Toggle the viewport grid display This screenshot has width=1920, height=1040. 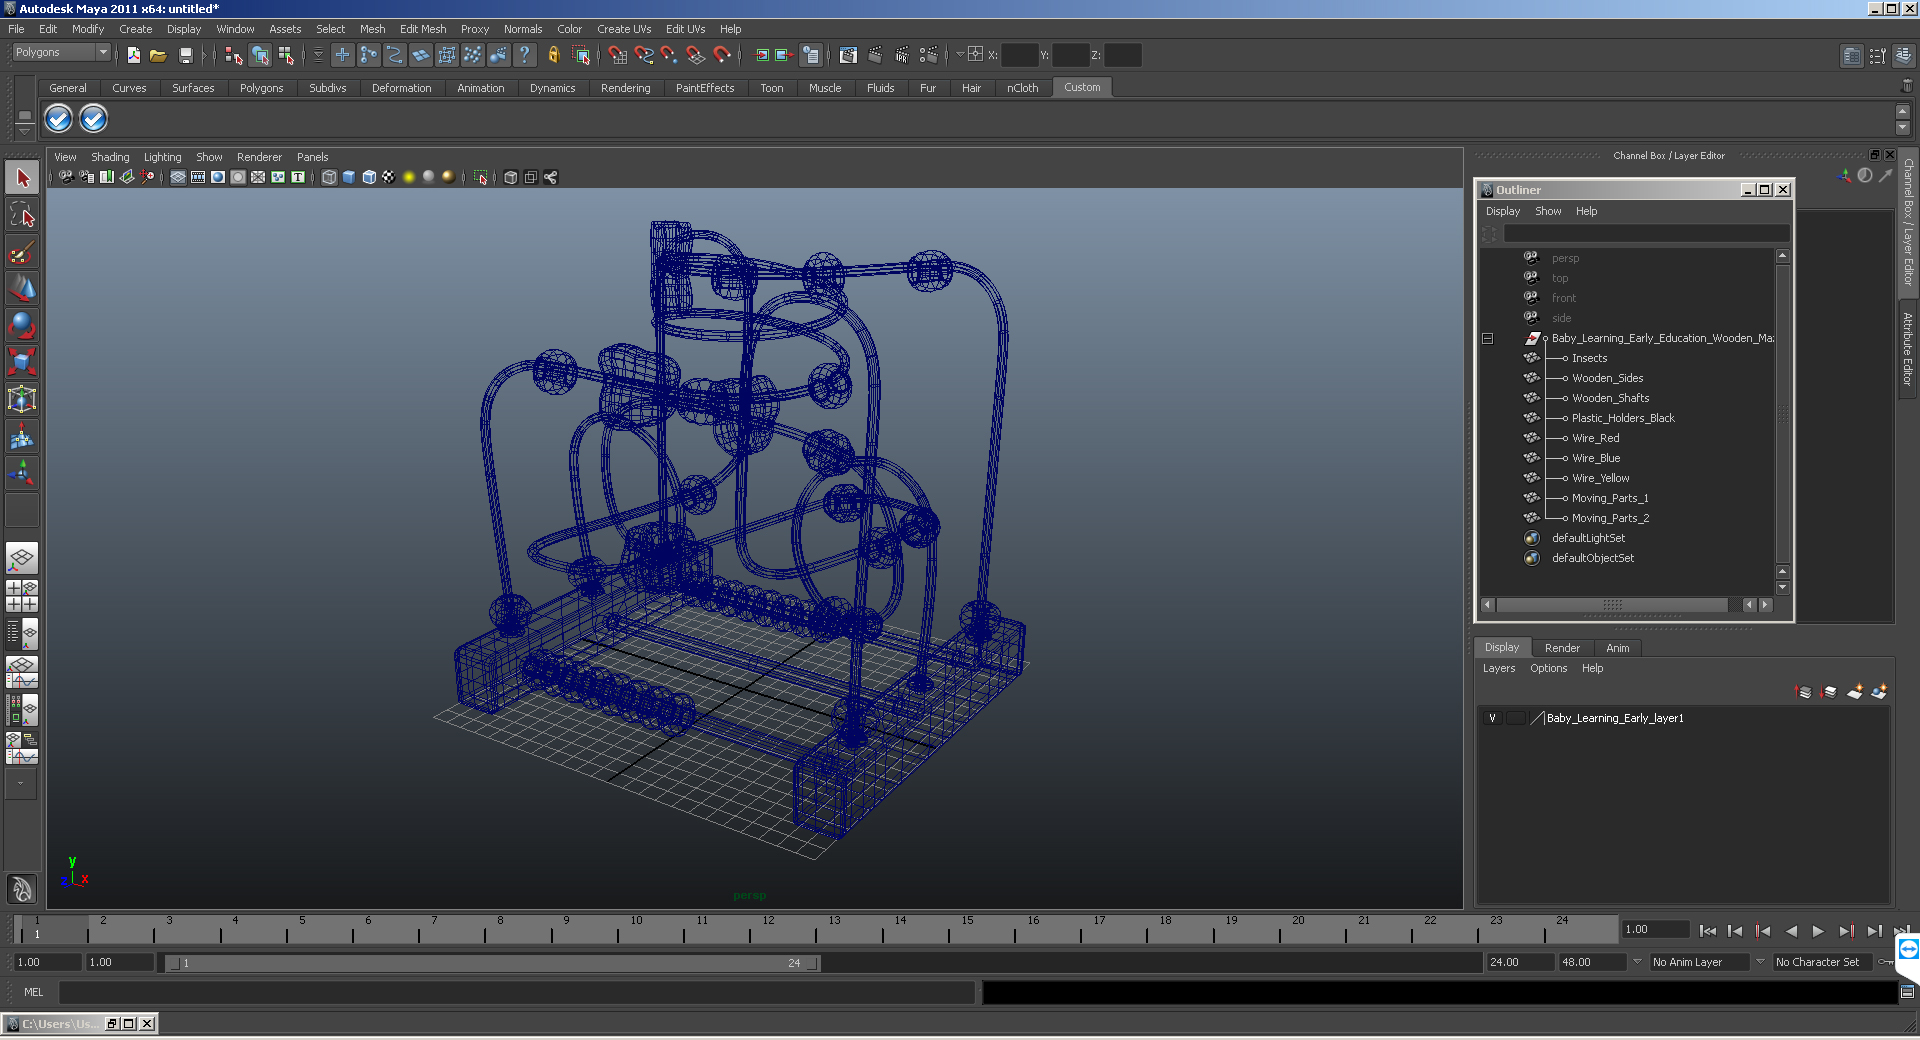point(178,177)
